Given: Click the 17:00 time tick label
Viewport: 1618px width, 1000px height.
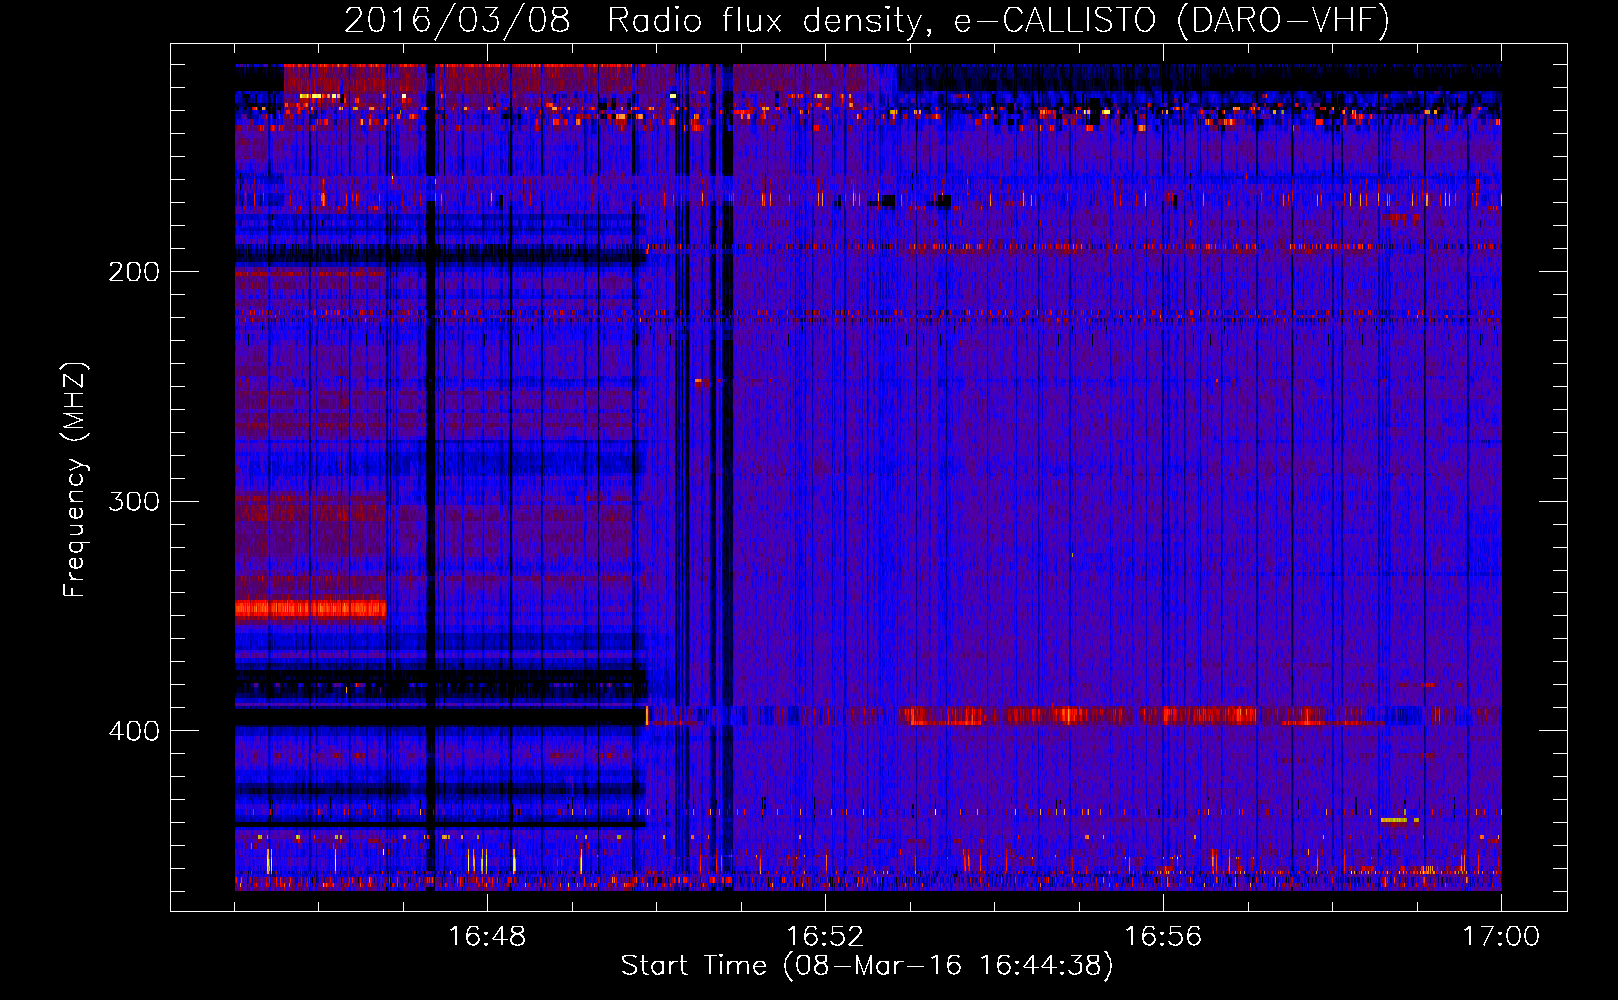Looking at the screenshot, I should tap(1501, 937).
